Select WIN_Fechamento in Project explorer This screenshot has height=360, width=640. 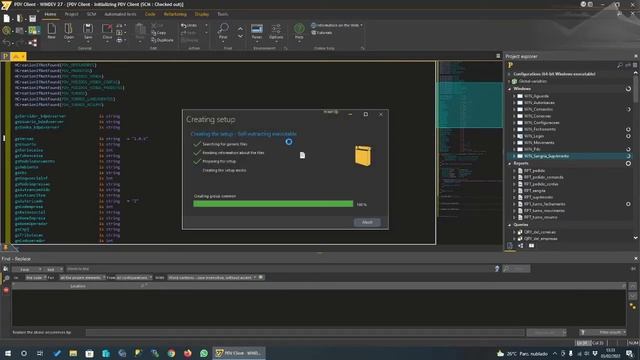(540, 129)
